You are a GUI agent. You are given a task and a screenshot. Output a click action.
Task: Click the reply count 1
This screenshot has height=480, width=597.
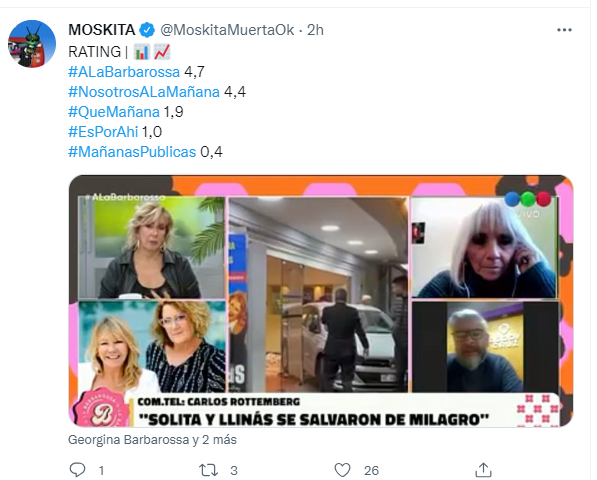(x=101, y=470)
